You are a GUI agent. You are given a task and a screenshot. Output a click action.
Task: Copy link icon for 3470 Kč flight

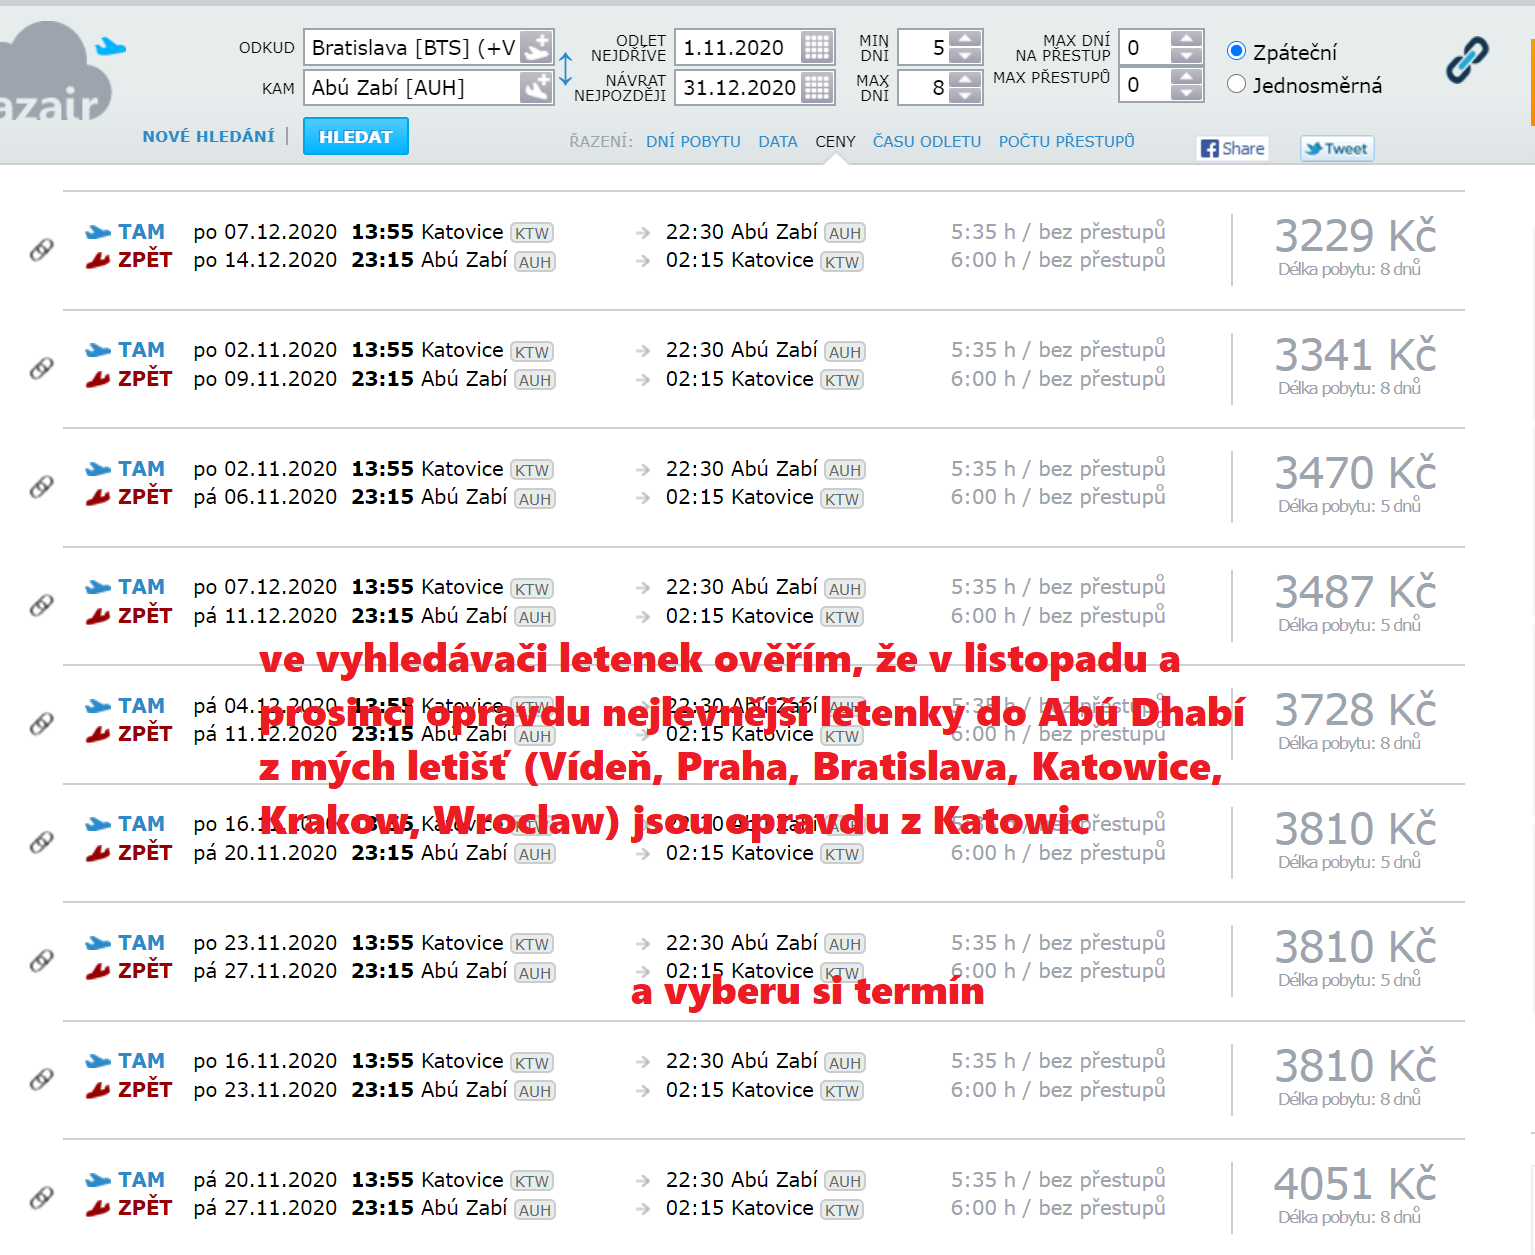[41, 486]
